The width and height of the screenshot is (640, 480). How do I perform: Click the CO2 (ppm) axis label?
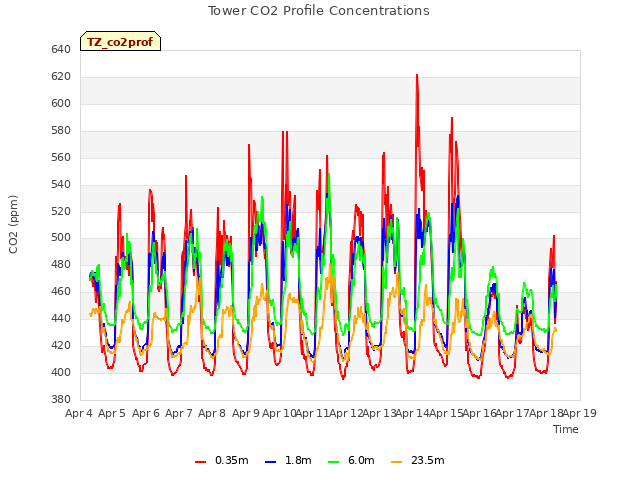click(x=13, y=224)
